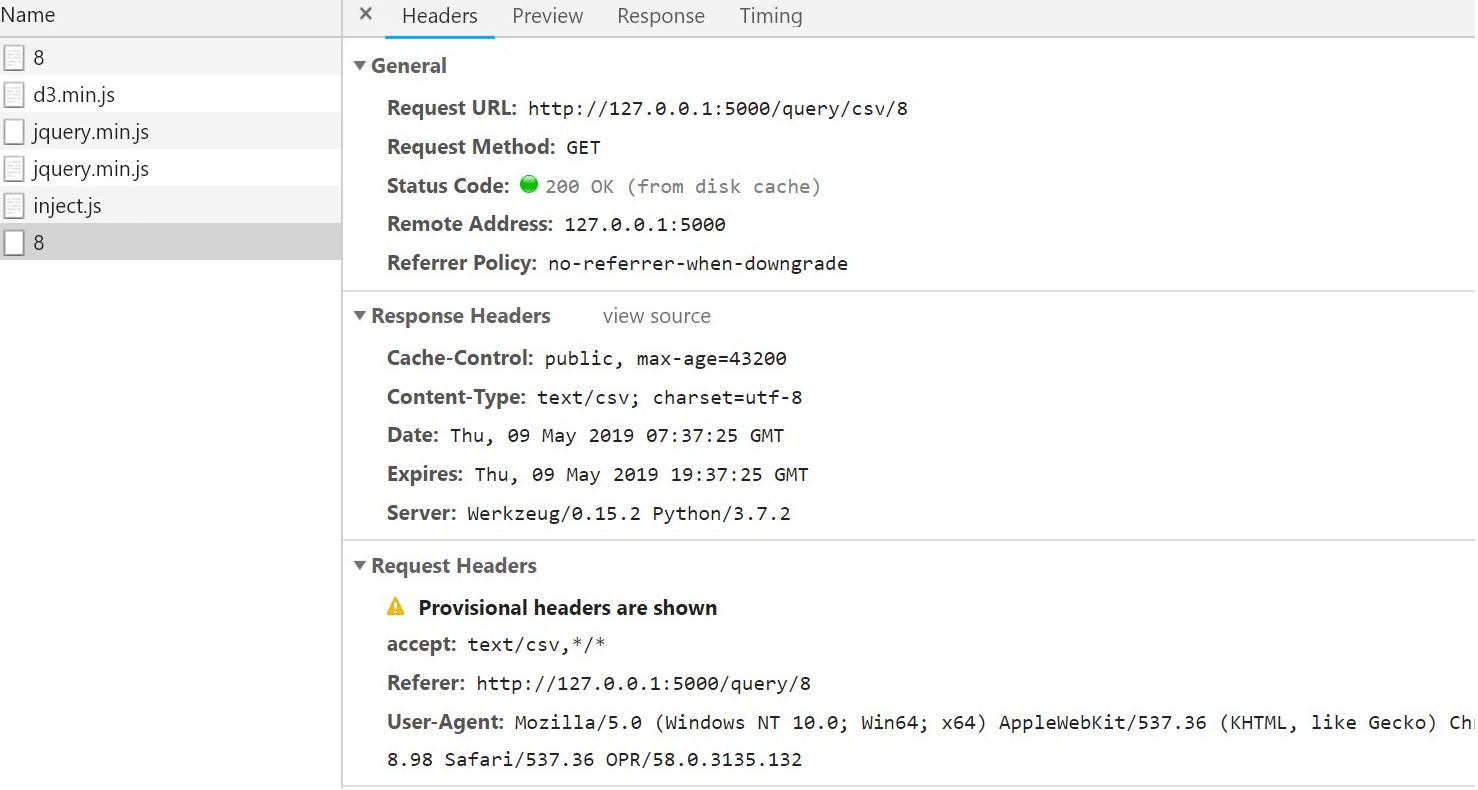This screenshot has width=1478, height=790.
Task: Collapse the Request Headers section
Action: pos(360,566)
